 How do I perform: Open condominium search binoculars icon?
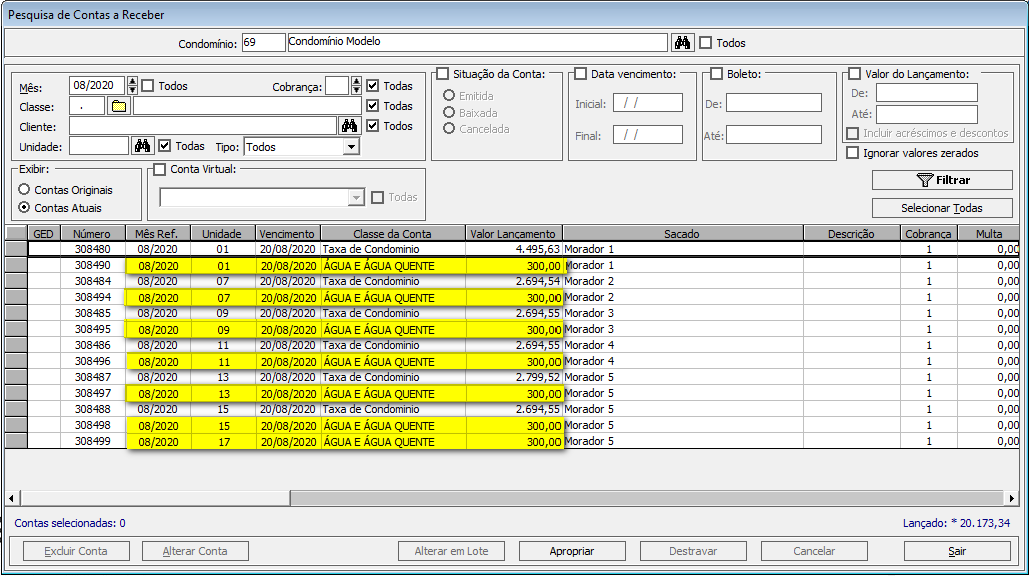point(682,43)
